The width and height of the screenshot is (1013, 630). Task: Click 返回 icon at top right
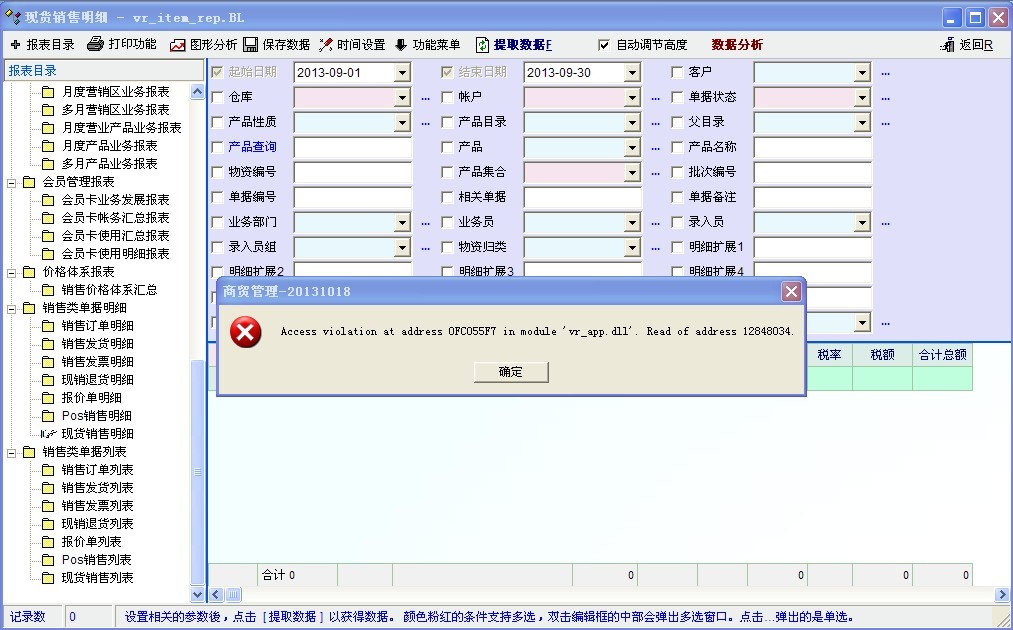tap(948, 45)
